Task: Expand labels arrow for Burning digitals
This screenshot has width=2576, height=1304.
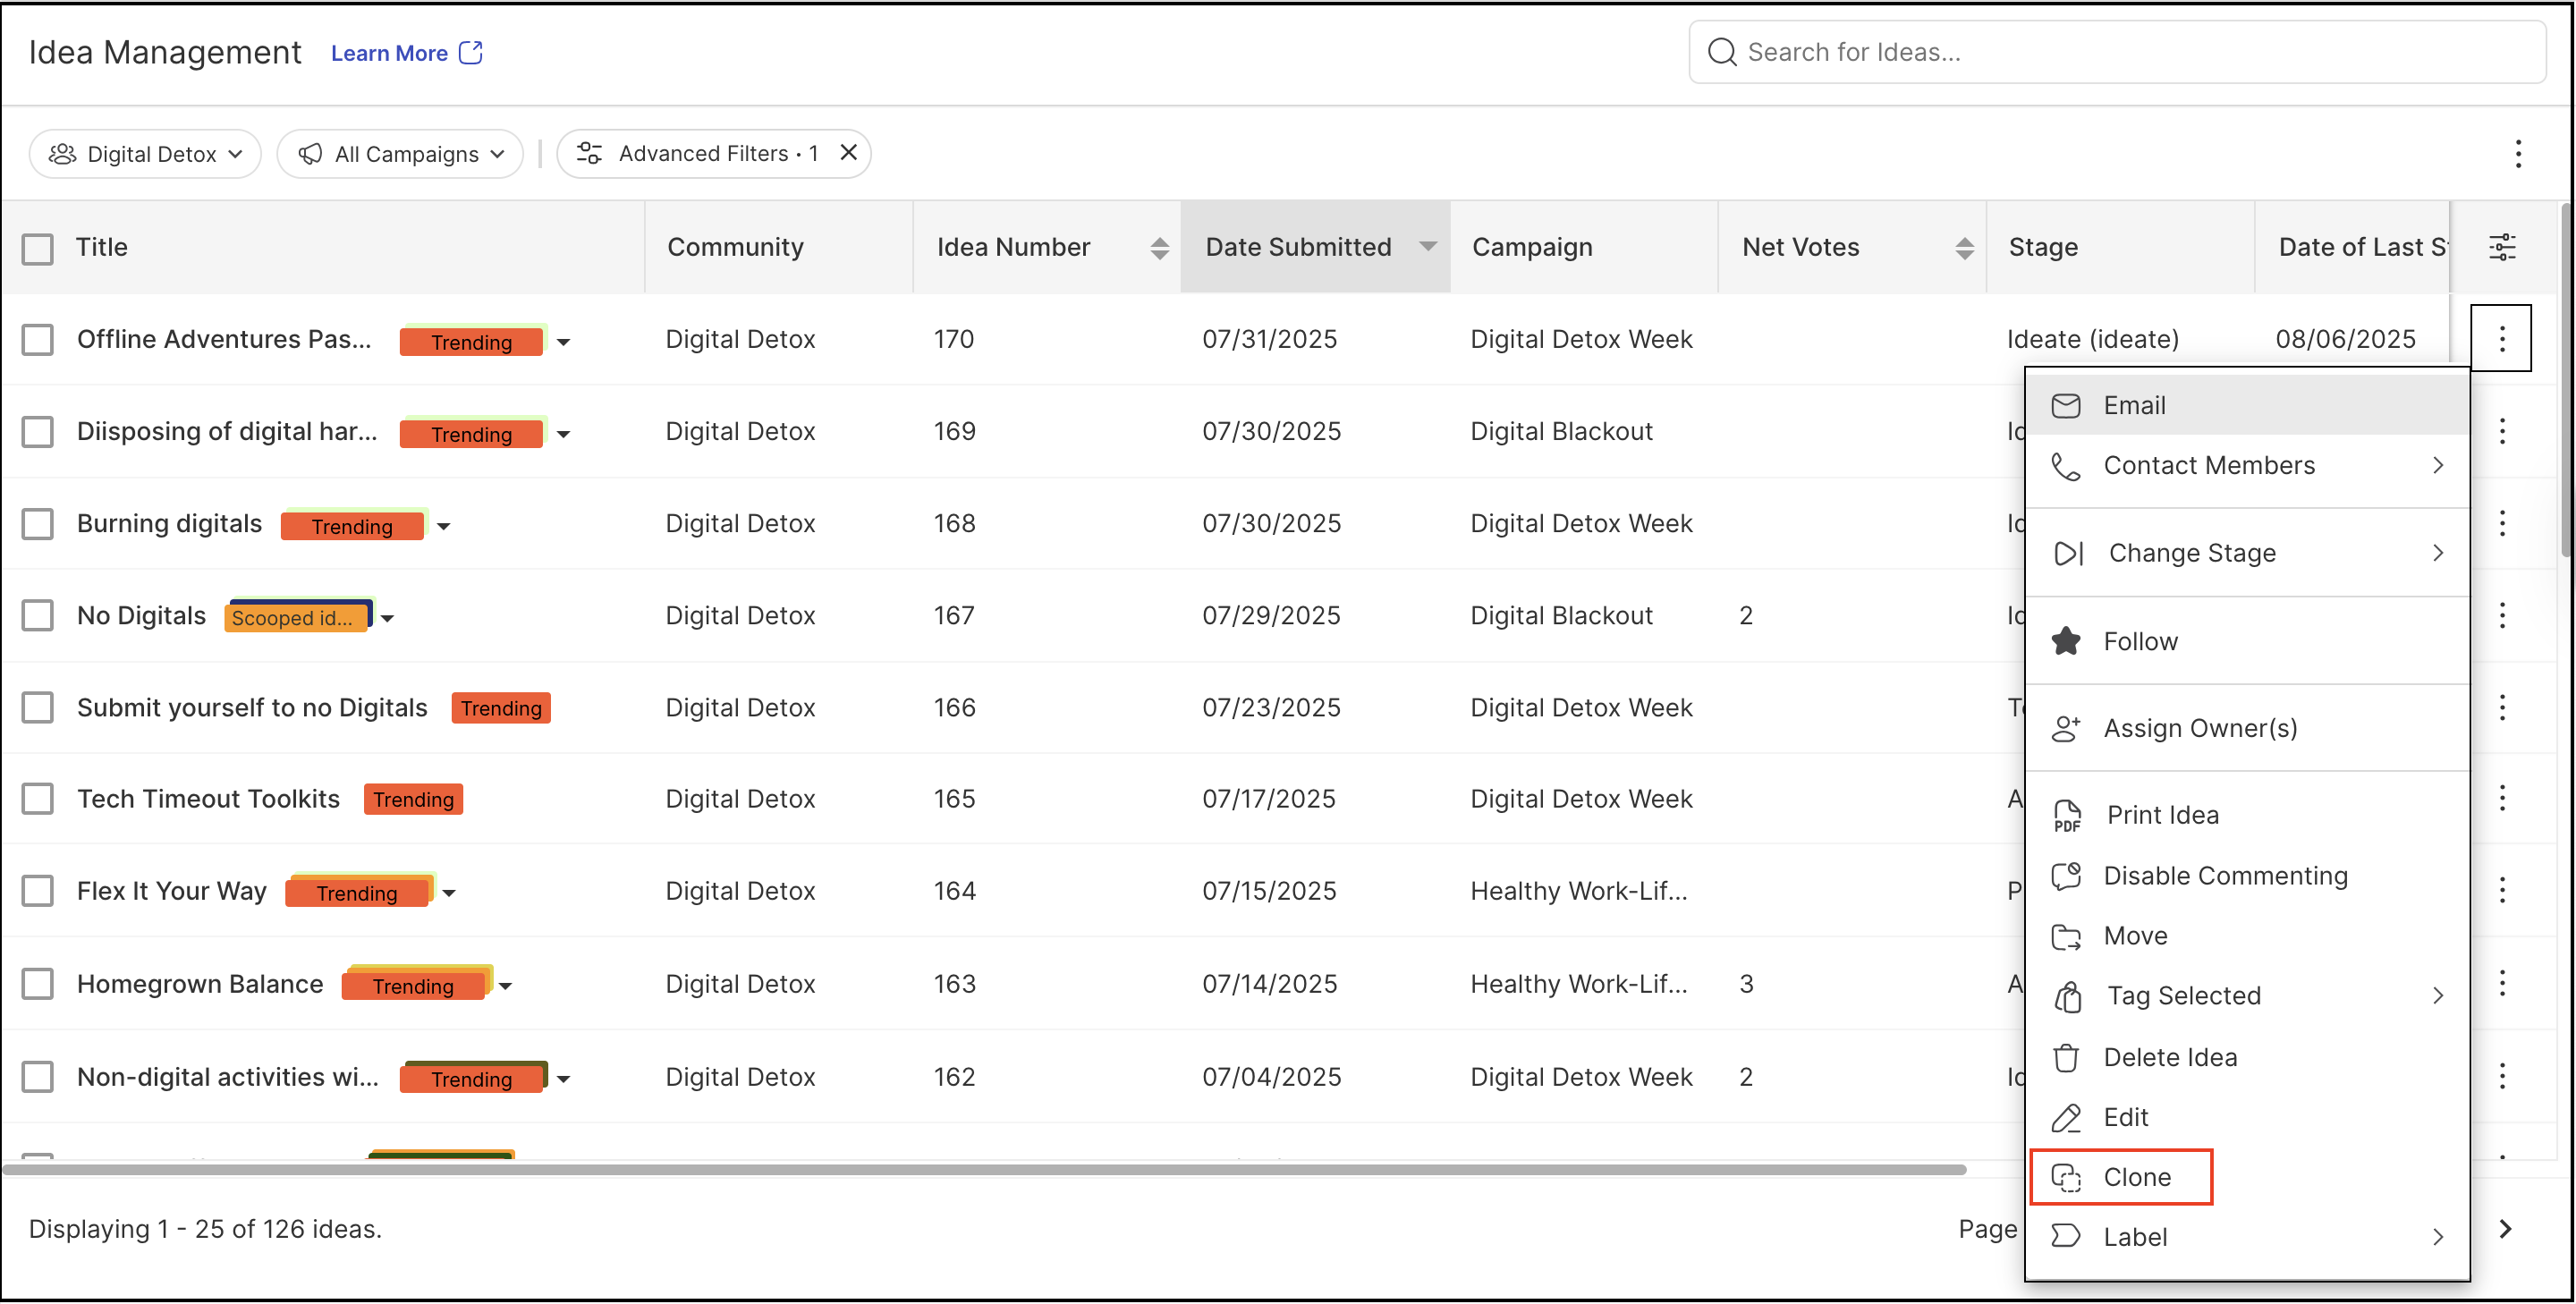Action: (x=444, y=526)
